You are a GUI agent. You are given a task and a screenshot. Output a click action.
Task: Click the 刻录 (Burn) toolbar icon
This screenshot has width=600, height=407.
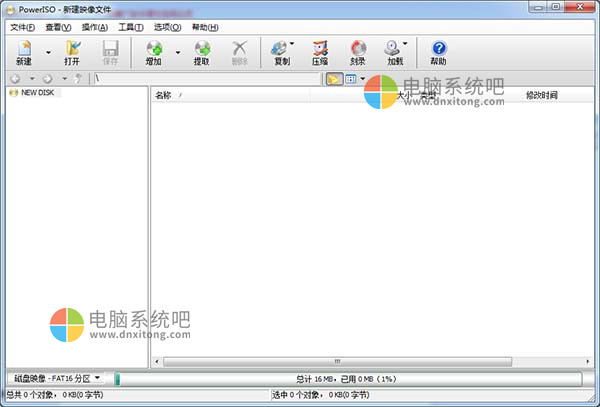tap(358, 53)
